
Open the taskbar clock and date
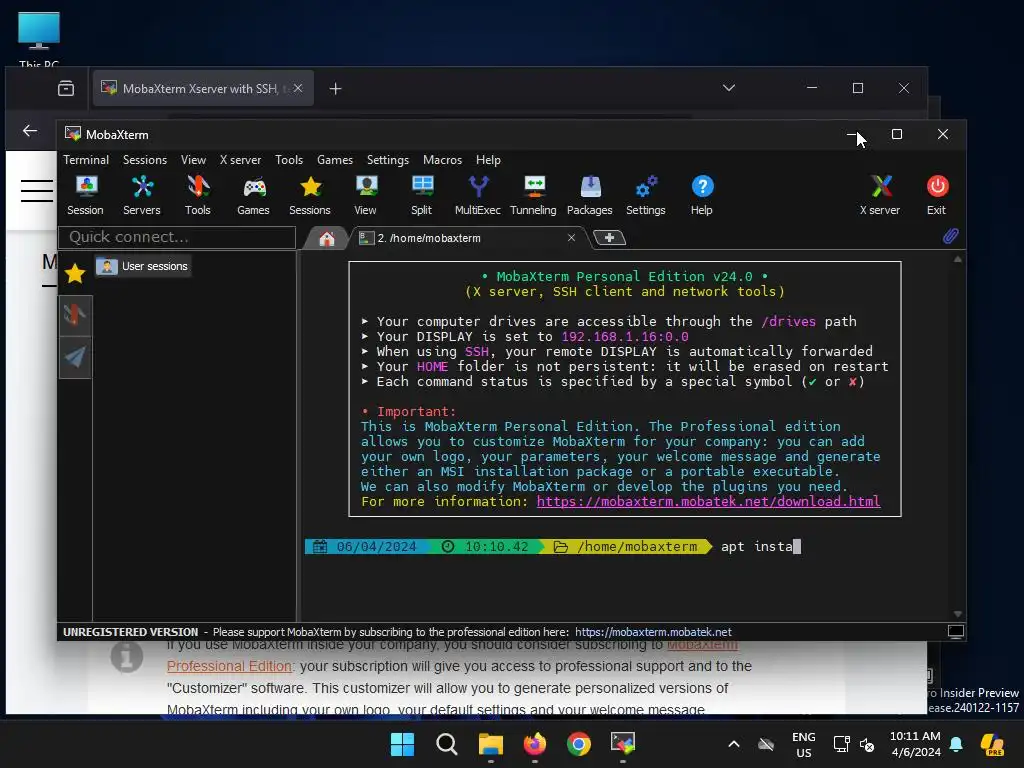click(916, 744)
